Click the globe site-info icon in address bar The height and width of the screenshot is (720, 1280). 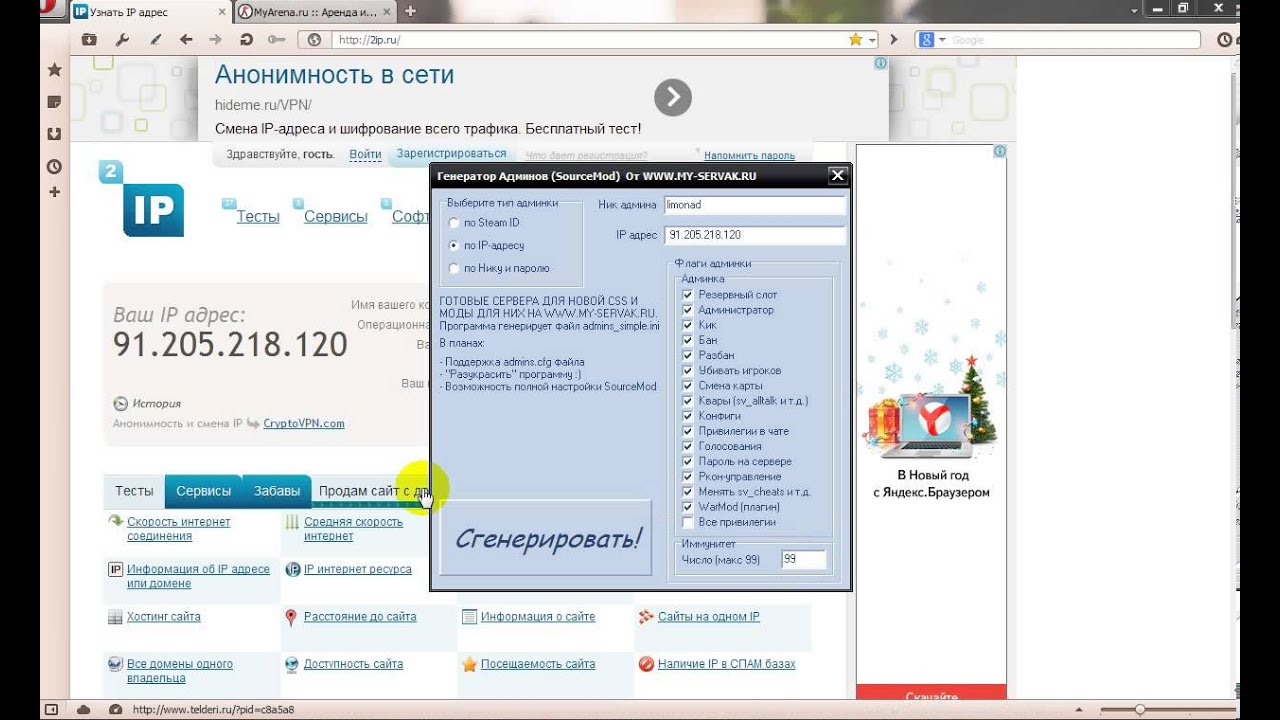tap(315, 40)
